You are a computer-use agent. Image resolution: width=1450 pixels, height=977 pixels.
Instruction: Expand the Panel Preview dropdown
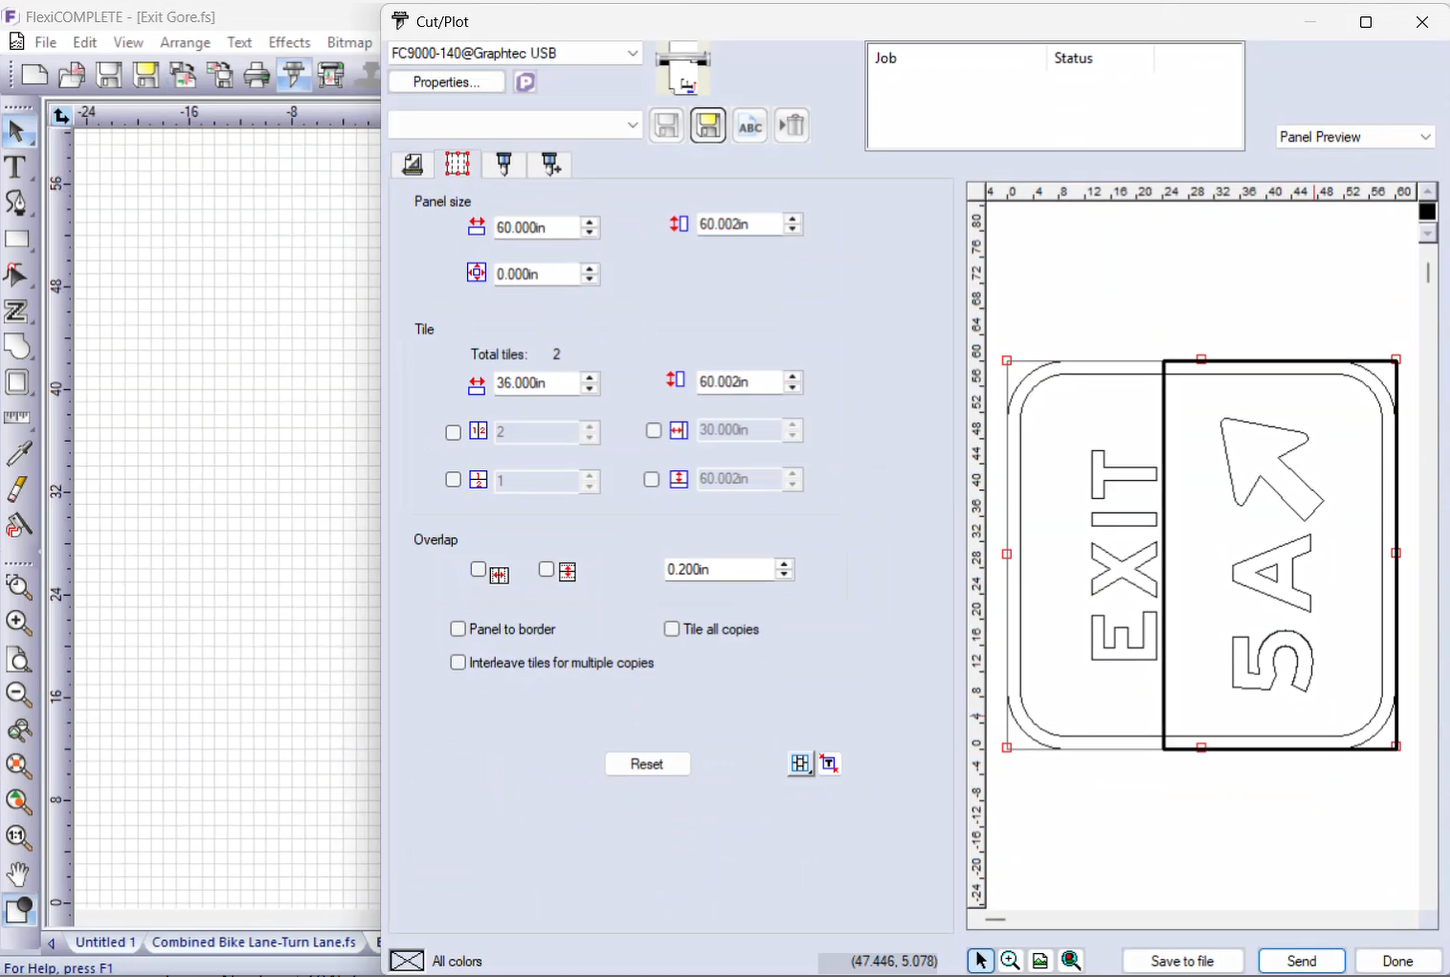(x=1425, y=137)
